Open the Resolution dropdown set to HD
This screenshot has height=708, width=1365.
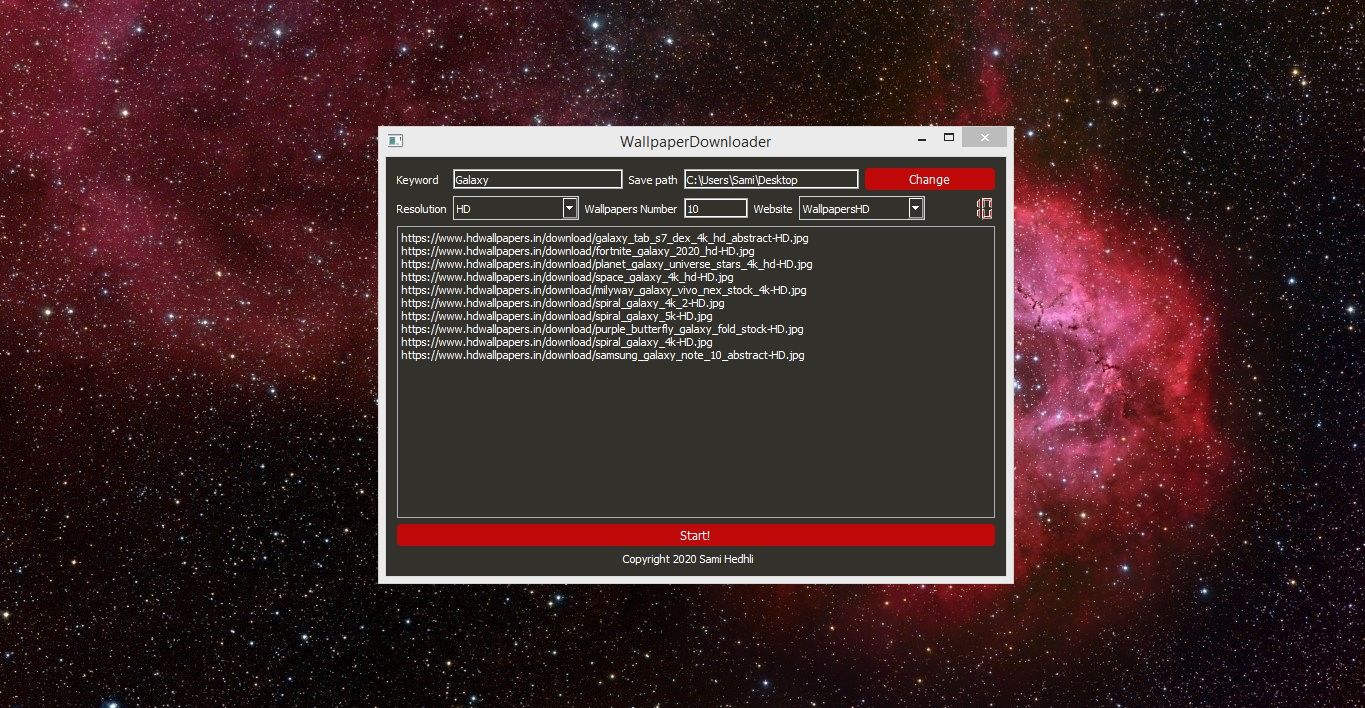click(x=516, y=209)
